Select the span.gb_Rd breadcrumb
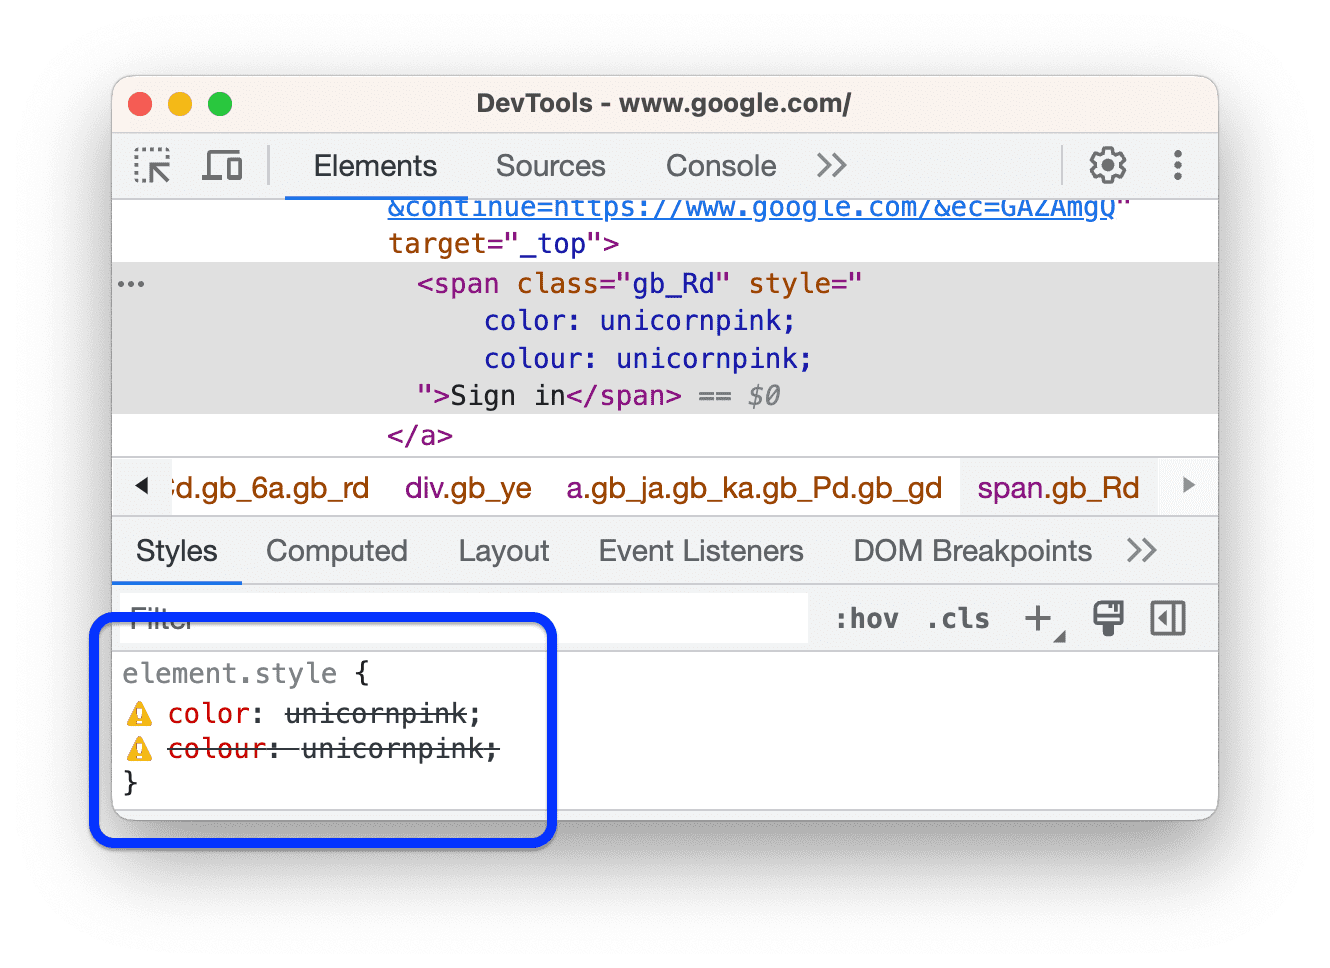 [x=1058, y=487]
